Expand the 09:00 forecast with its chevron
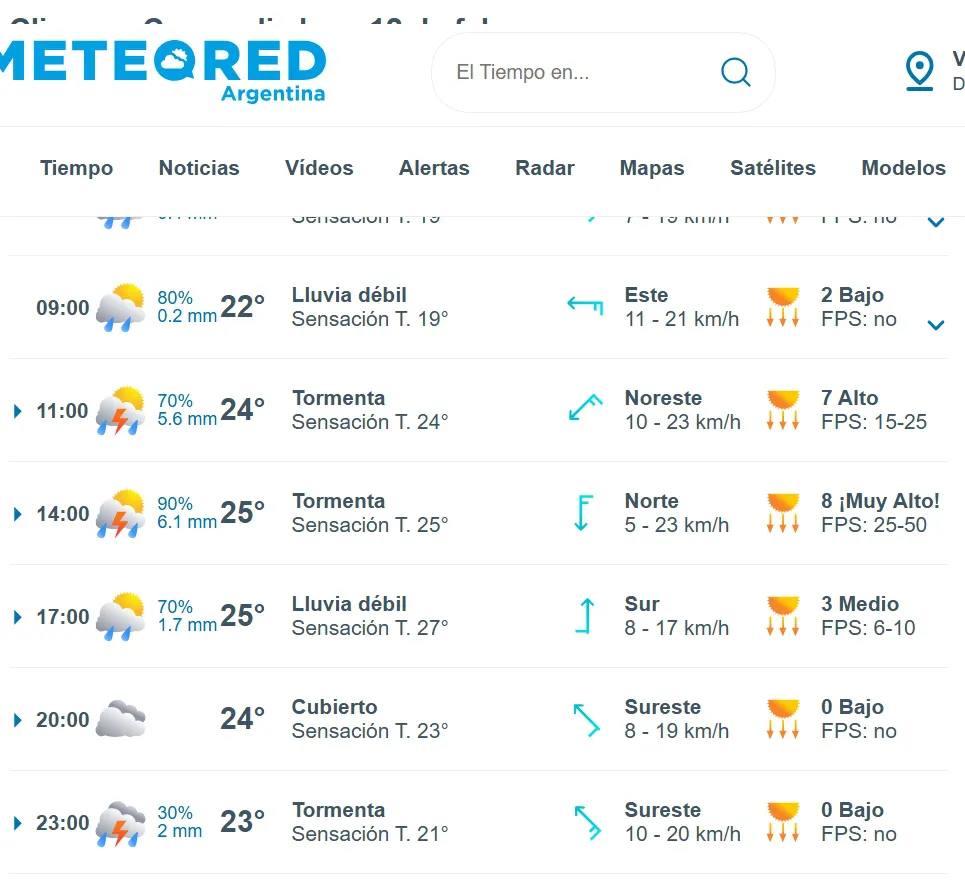 [935, 324]
